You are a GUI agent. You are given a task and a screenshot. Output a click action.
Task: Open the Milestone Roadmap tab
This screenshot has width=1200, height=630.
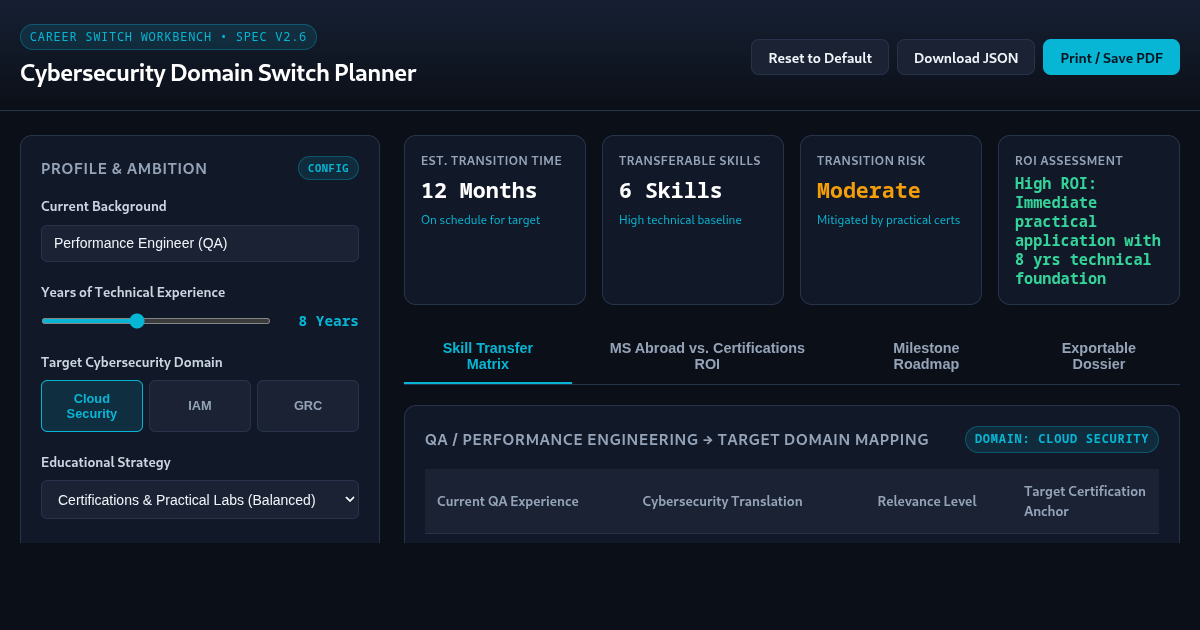[x=926, y=356]
